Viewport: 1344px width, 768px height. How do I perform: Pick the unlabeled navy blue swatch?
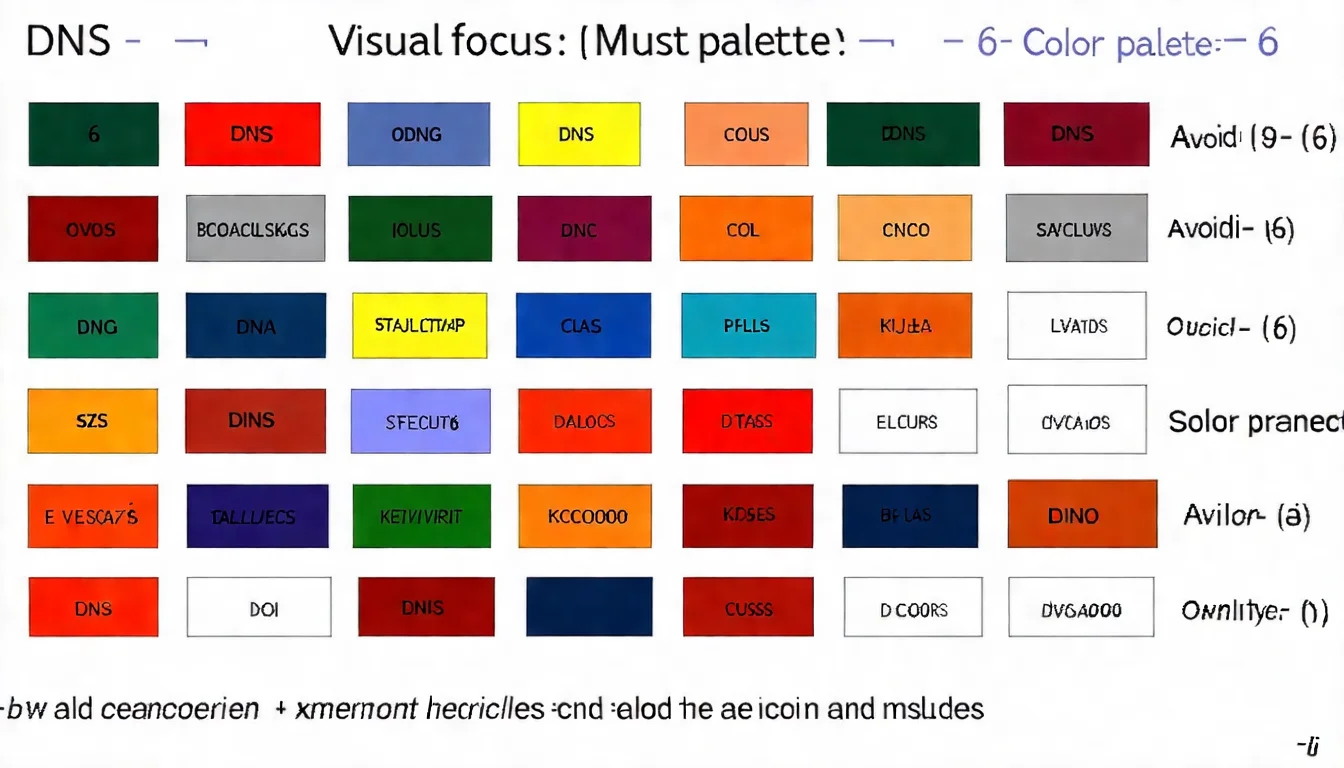click(589, 607)
